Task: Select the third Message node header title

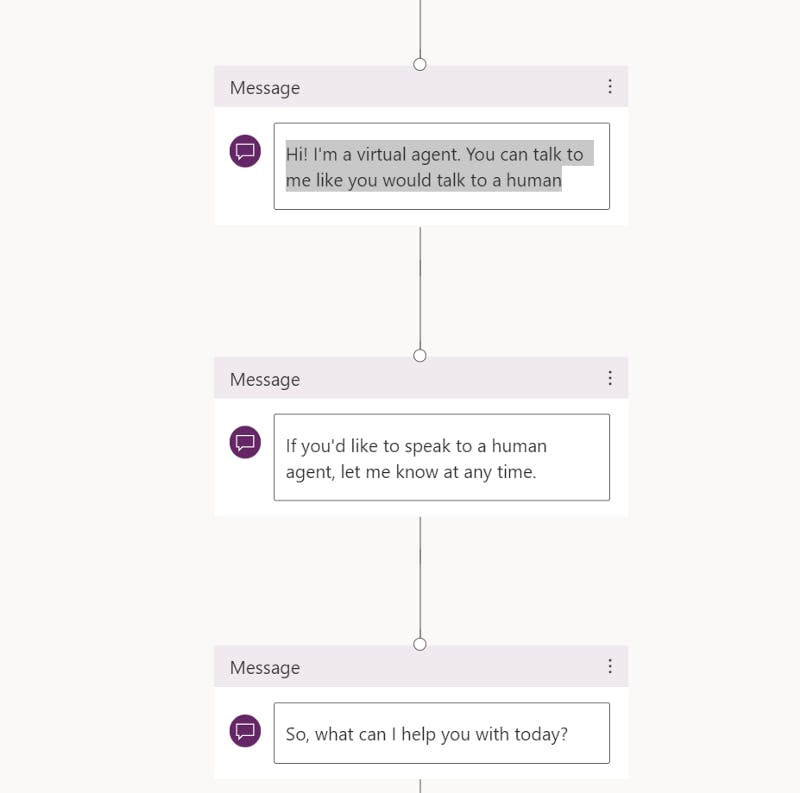Action: pos(265,668)
